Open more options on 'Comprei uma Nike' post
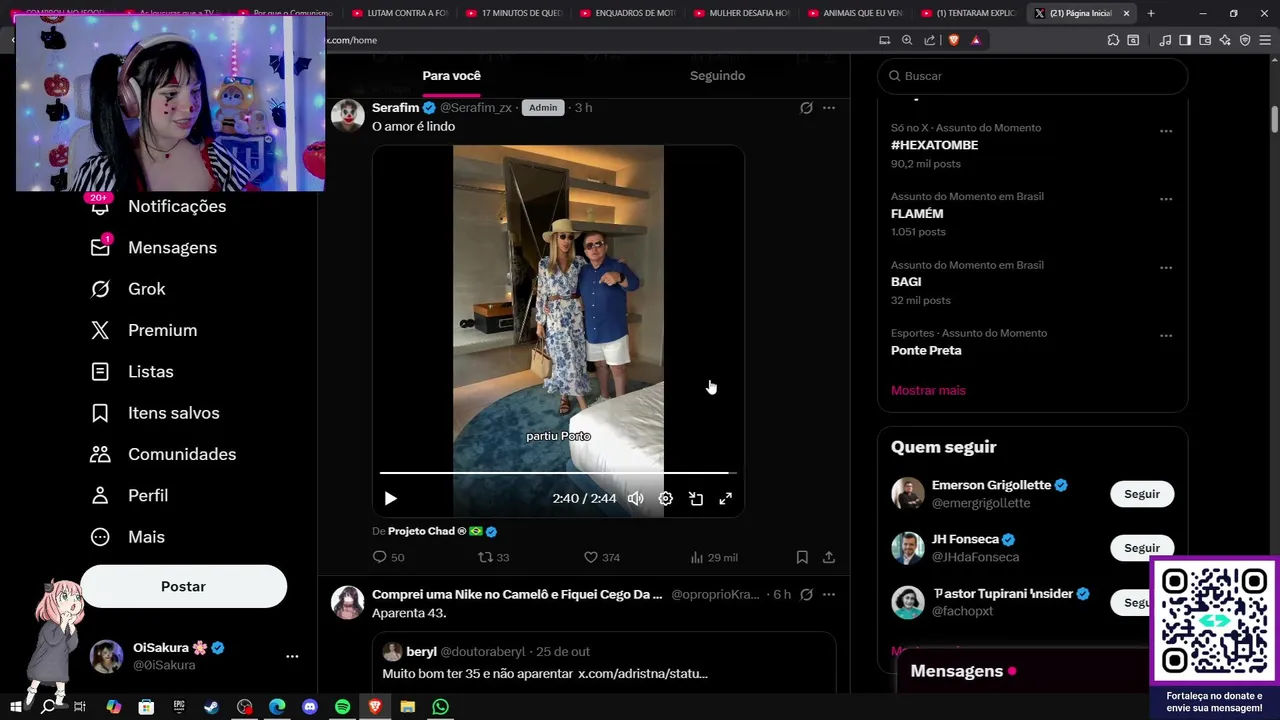 point(829,595)
